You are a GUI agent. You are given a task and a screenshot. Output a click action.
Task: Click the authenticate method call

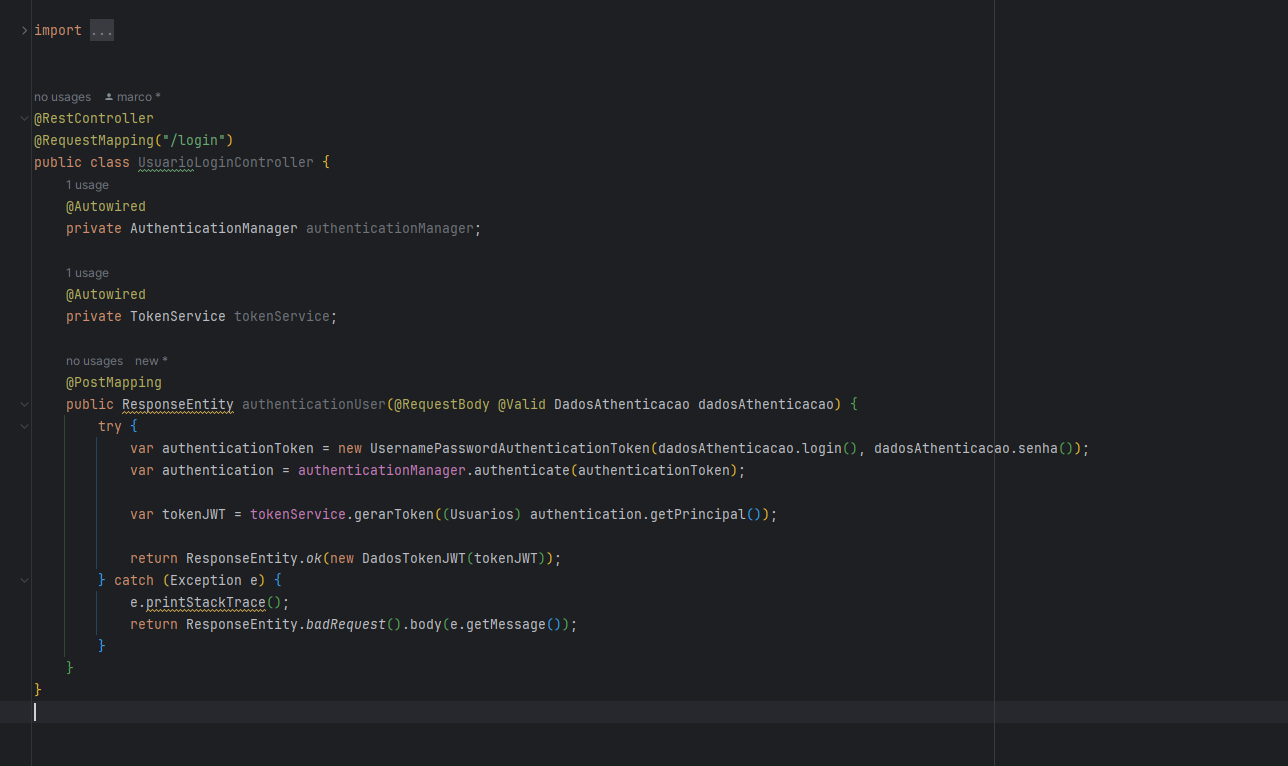(522, 471)
